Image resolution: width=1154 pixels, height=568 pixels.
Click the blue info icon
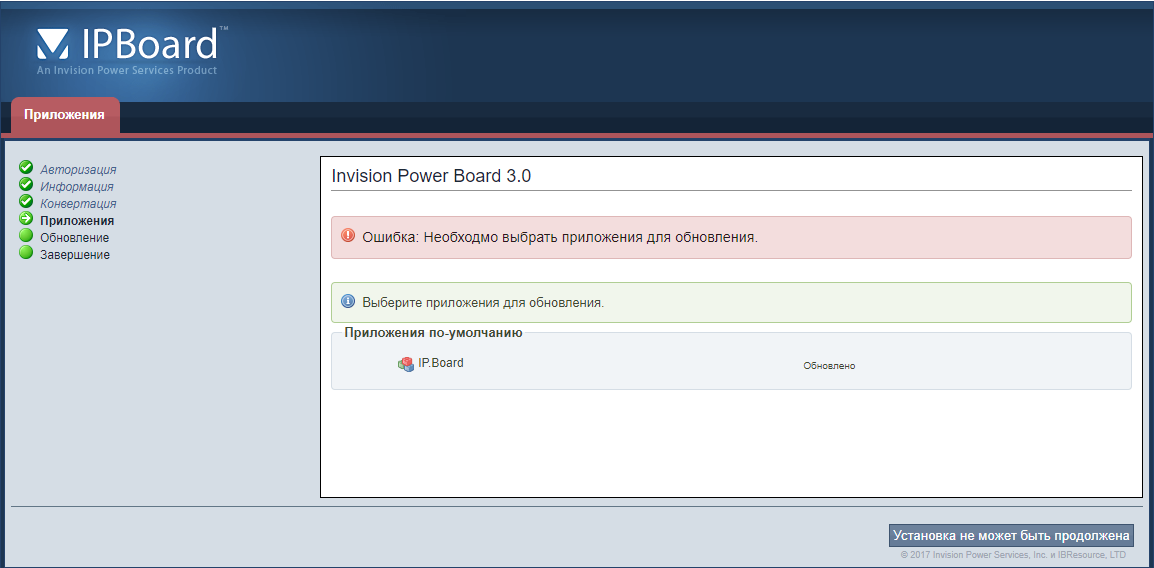pos(348,302)
